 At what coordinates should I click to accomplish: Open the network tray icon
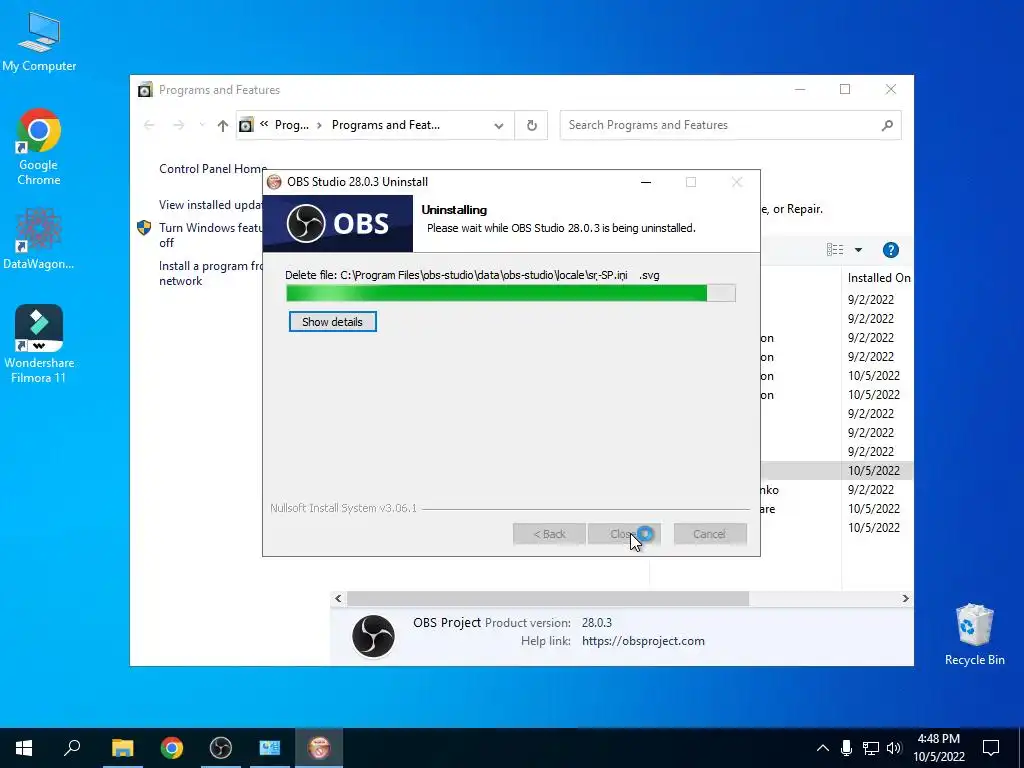(x=871, y=748)
